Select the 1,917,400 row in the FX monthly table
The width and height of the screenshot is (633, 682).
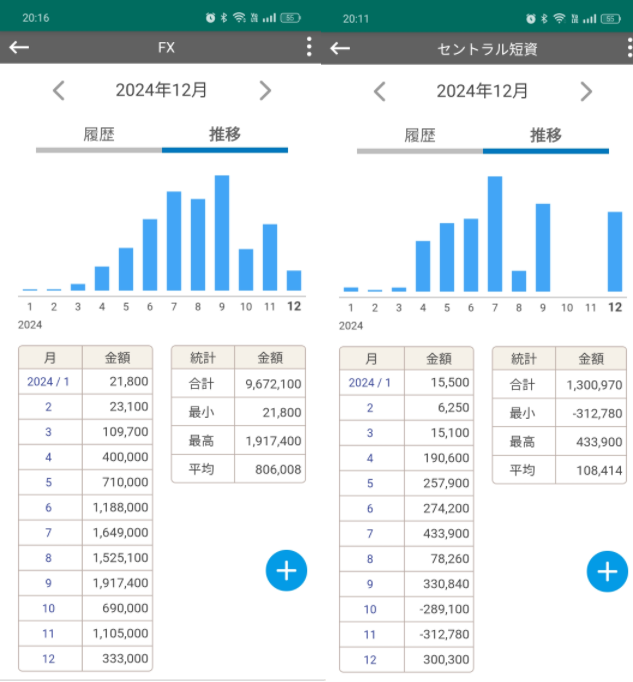point(85,583)
